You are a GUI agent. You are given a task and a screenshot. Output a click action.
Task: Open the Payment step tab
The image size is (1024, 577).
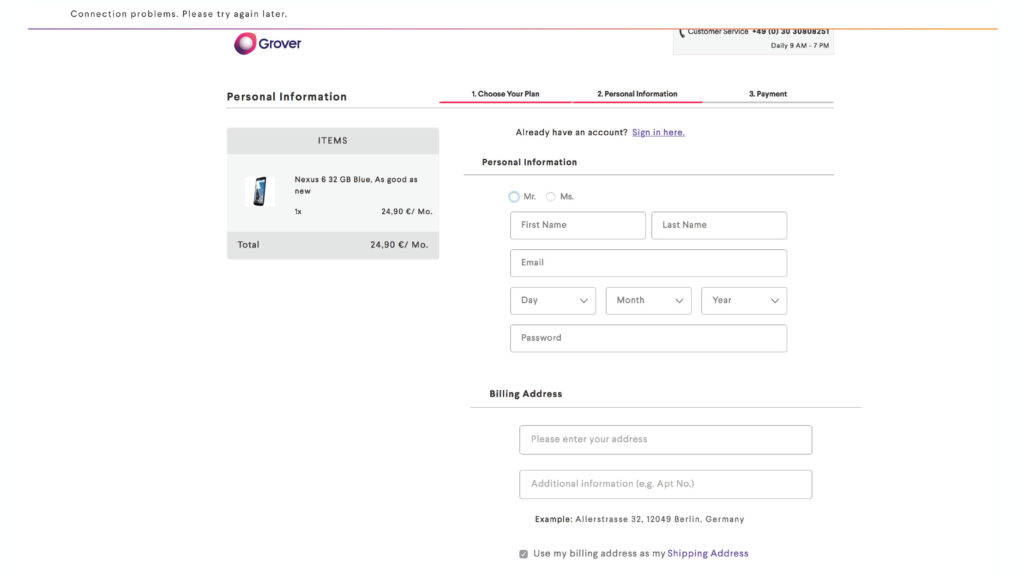768,94
